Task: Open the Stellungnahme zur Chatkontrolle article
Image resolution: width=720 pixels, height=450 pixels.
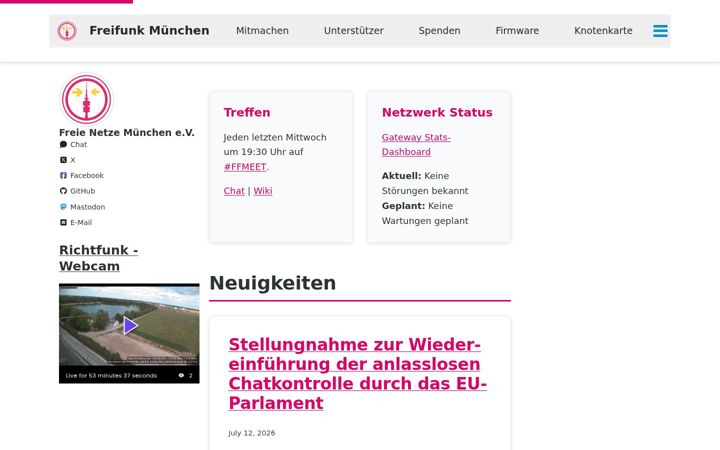Action: tap(358, 374)
